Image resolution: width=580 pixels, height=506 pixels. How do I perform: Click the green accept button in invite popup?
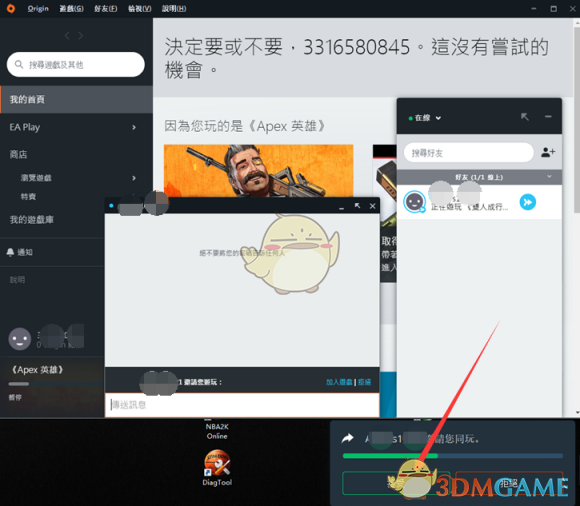tap(396, 483)
